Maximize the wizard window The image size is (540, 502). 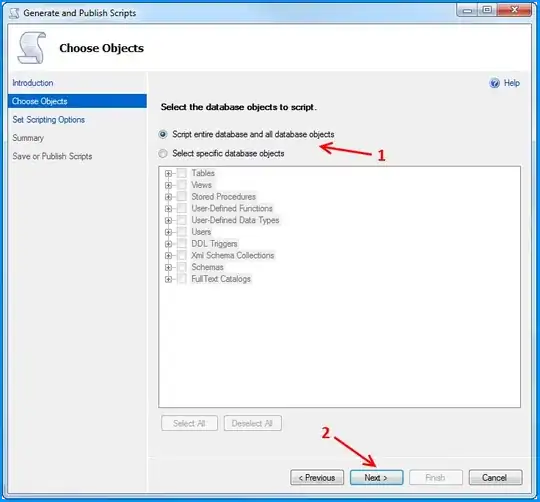pos(487,10)
